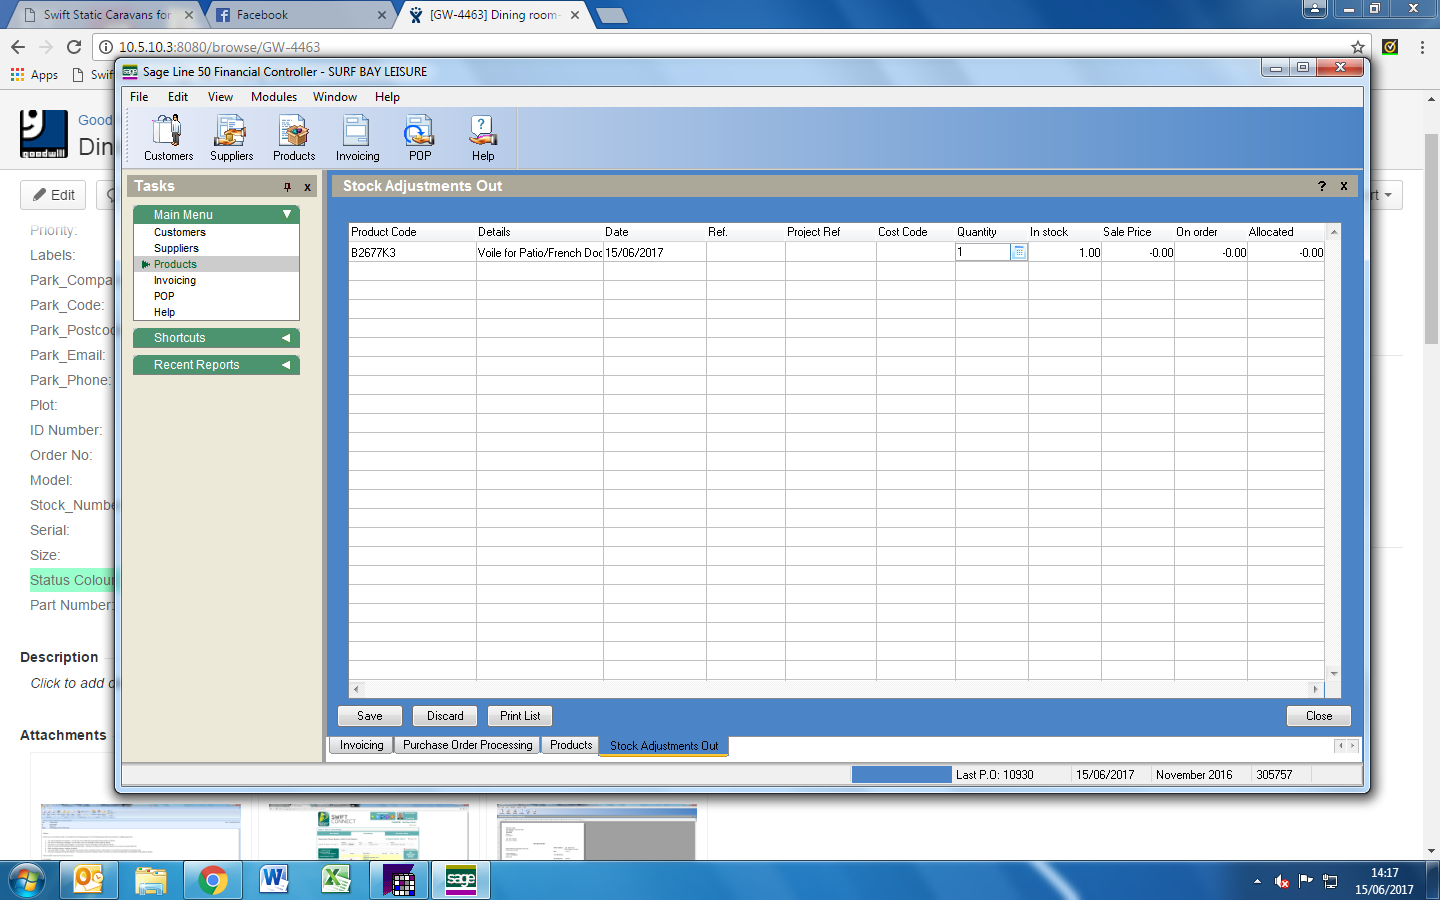
Task: Close the Stock Adjustments Out pane
Action: [1344, 186]
